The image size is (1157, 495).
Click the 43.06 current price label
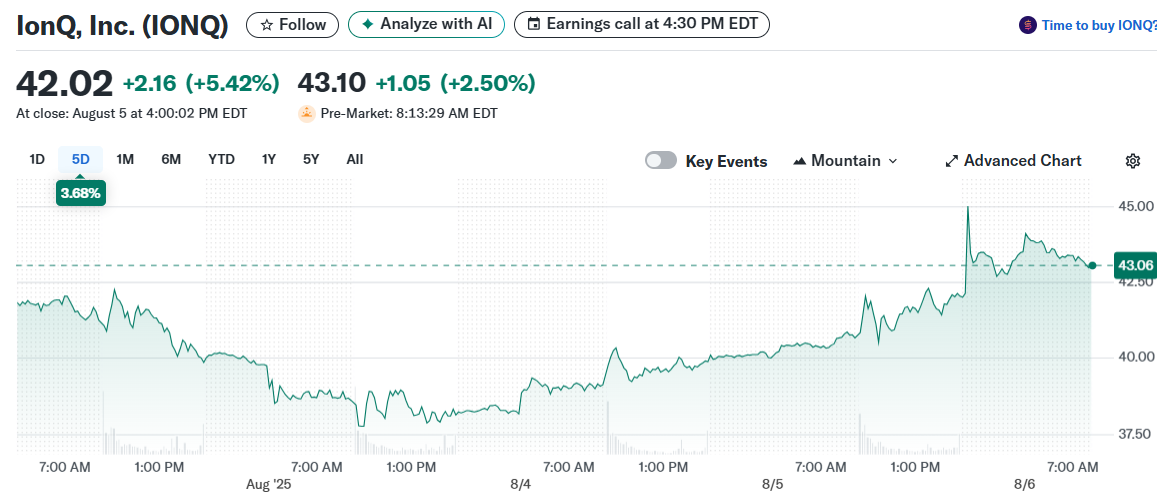pos(1135,265)
